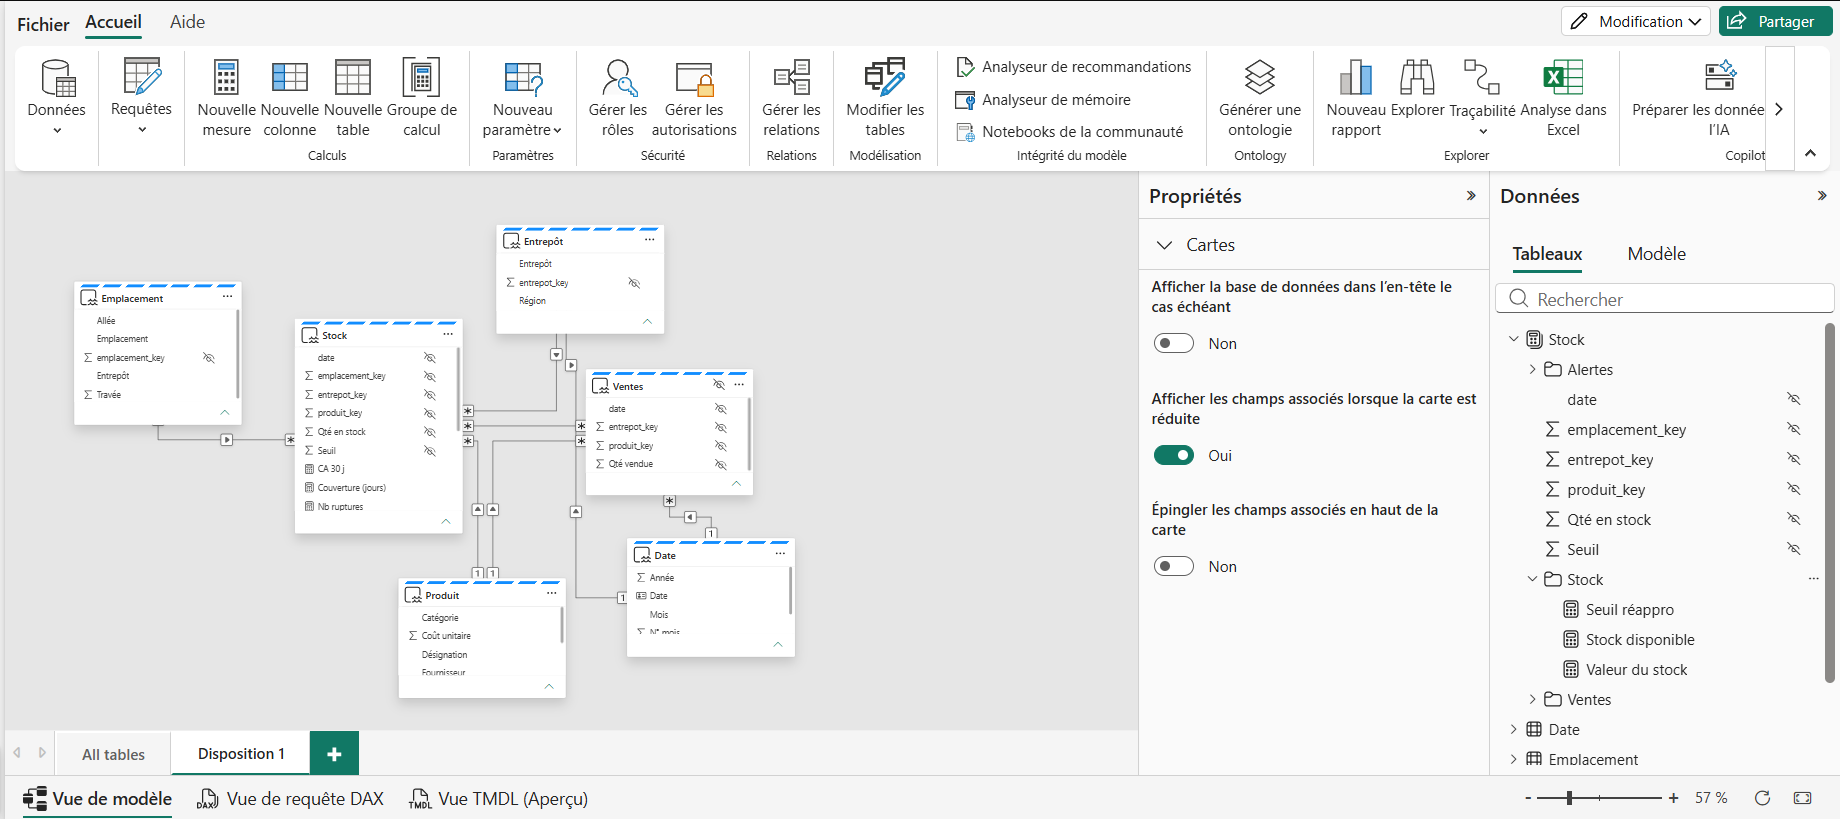Expand the Date table in Données
This screenshot has height=819, width=1840.
pos(1513,730)
